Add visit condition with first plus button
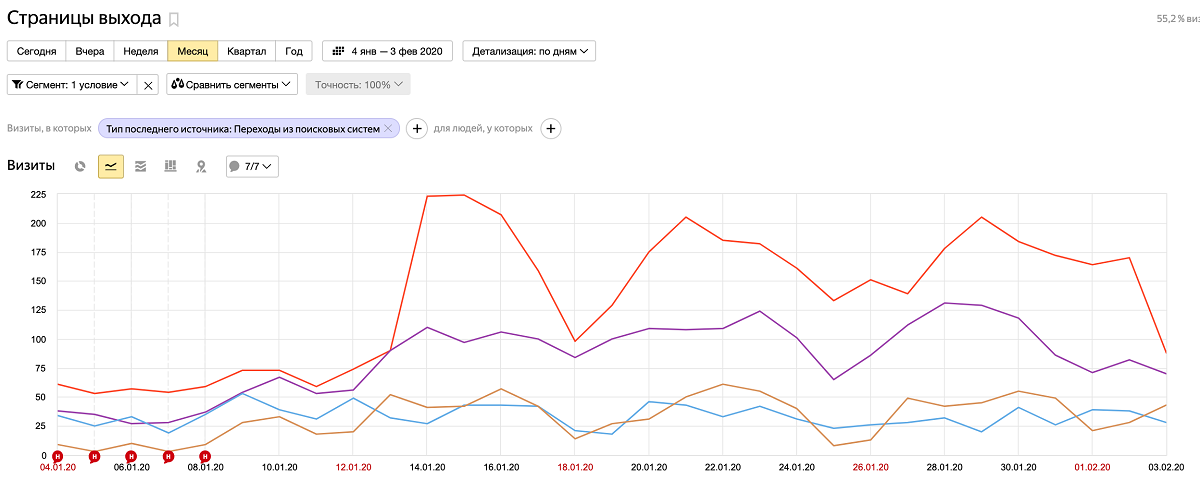This screenshot has width=1200, height=503. point(417,128)
